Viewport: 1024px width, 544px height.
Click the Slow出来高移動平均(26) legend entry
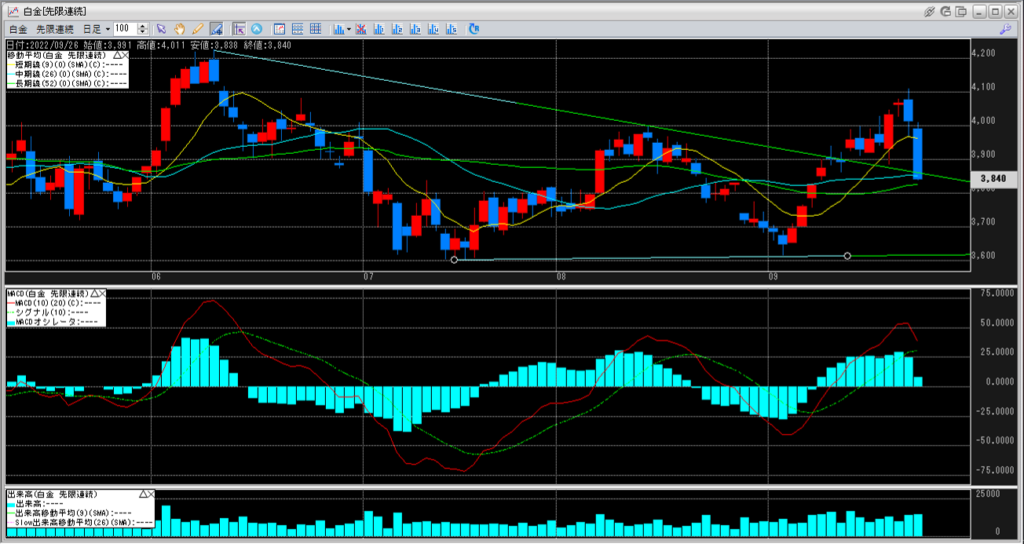click(80, 522)
